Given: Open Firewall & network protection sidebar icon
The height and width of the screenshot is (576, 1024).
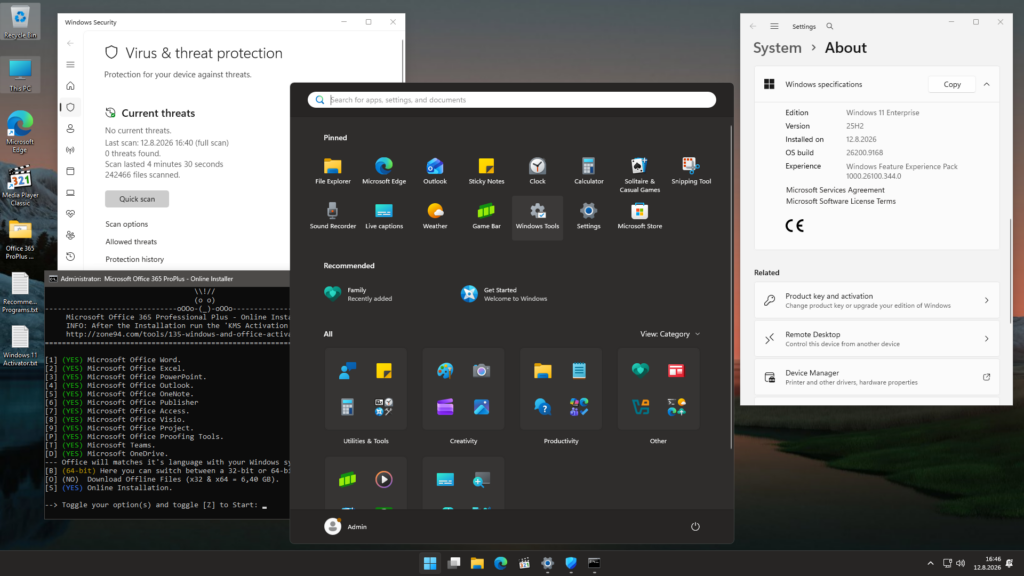Looking at the screenshot, I should coord(71,150).
